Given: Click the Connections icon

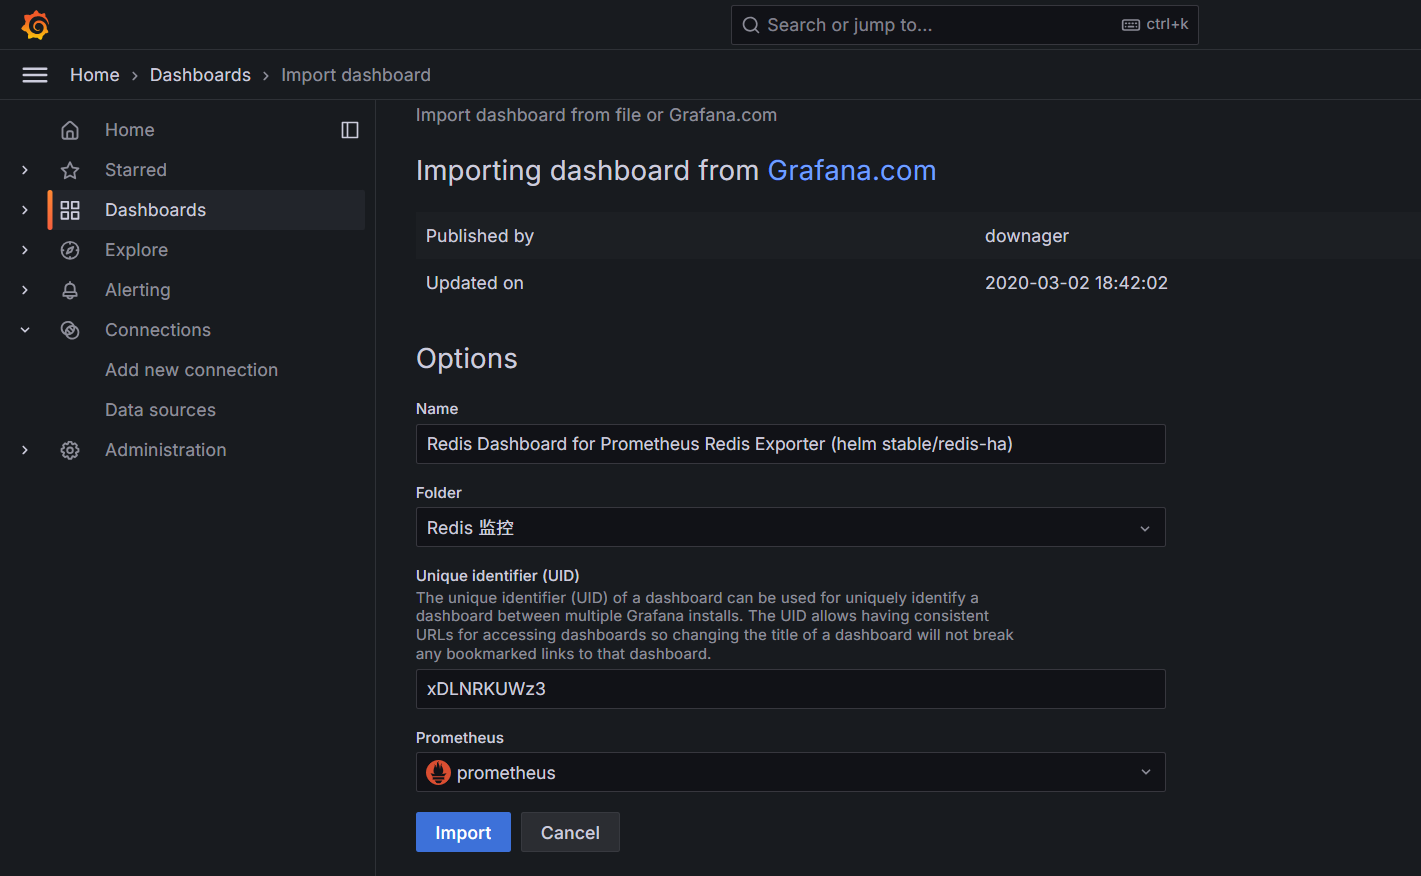Looking at the screenshot, I should coord(70,330).
